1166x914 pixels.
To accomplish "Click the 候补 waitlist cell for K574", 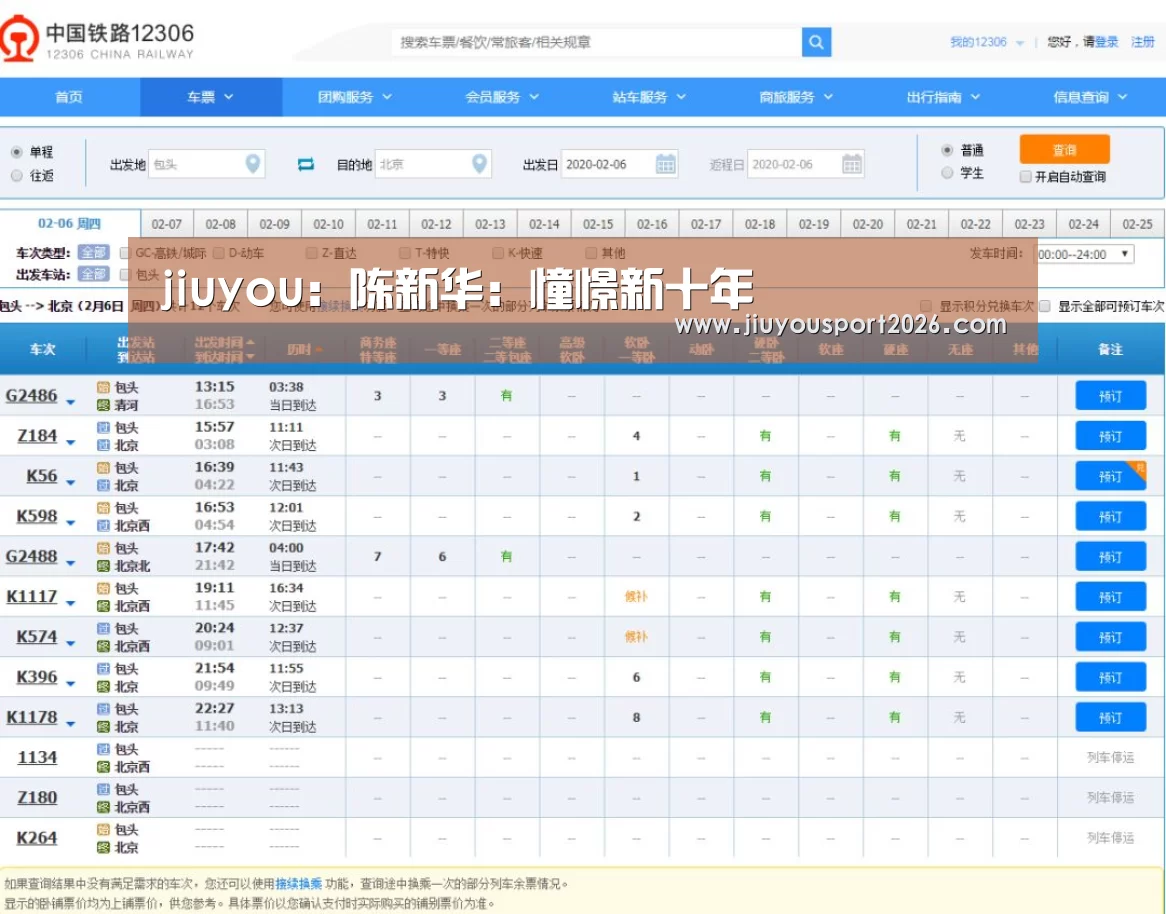I will tap(636, 637).
